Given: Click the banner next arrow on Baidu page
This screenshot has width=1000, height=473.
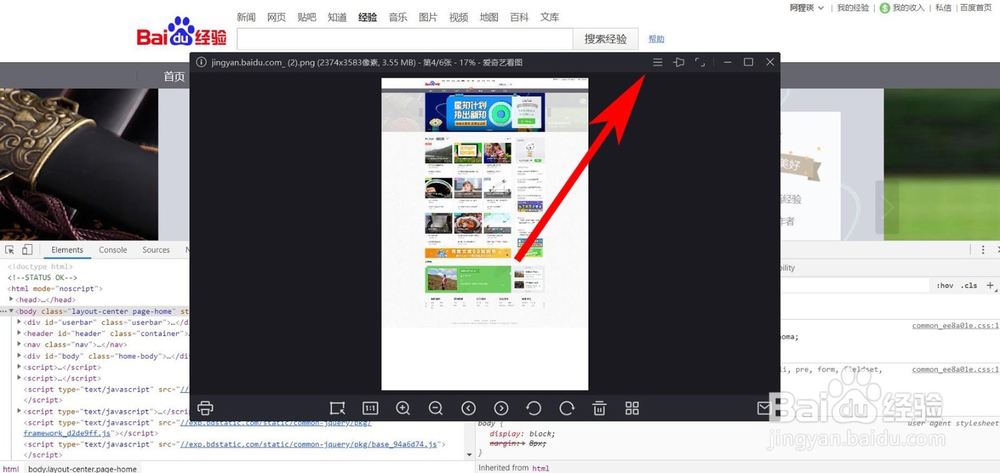Looking at the screenshot, I should click(x=887, y=207).
